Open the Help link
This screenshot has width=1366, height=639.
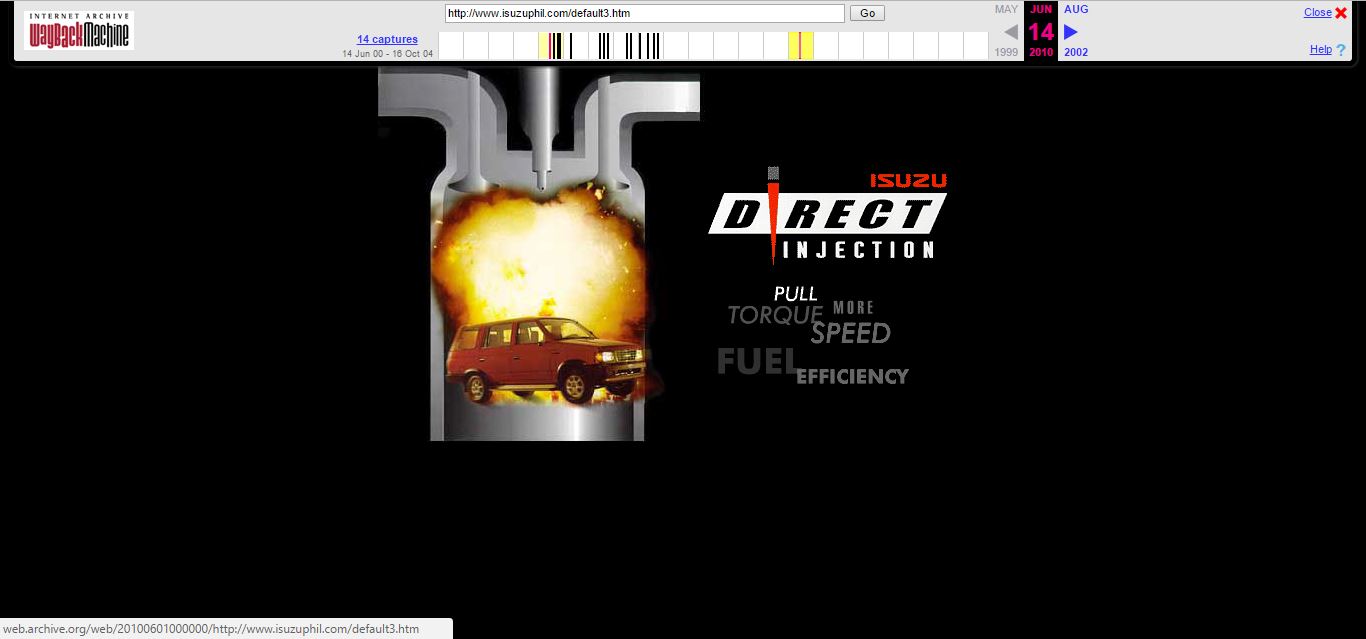click(x=1321, y=49)
